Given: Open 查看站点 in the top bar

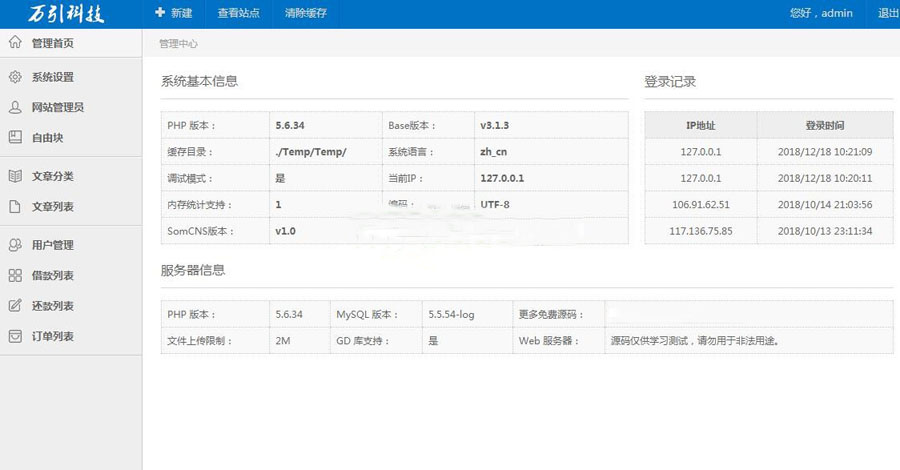Looking at the screenshot, I should (238, 14).
